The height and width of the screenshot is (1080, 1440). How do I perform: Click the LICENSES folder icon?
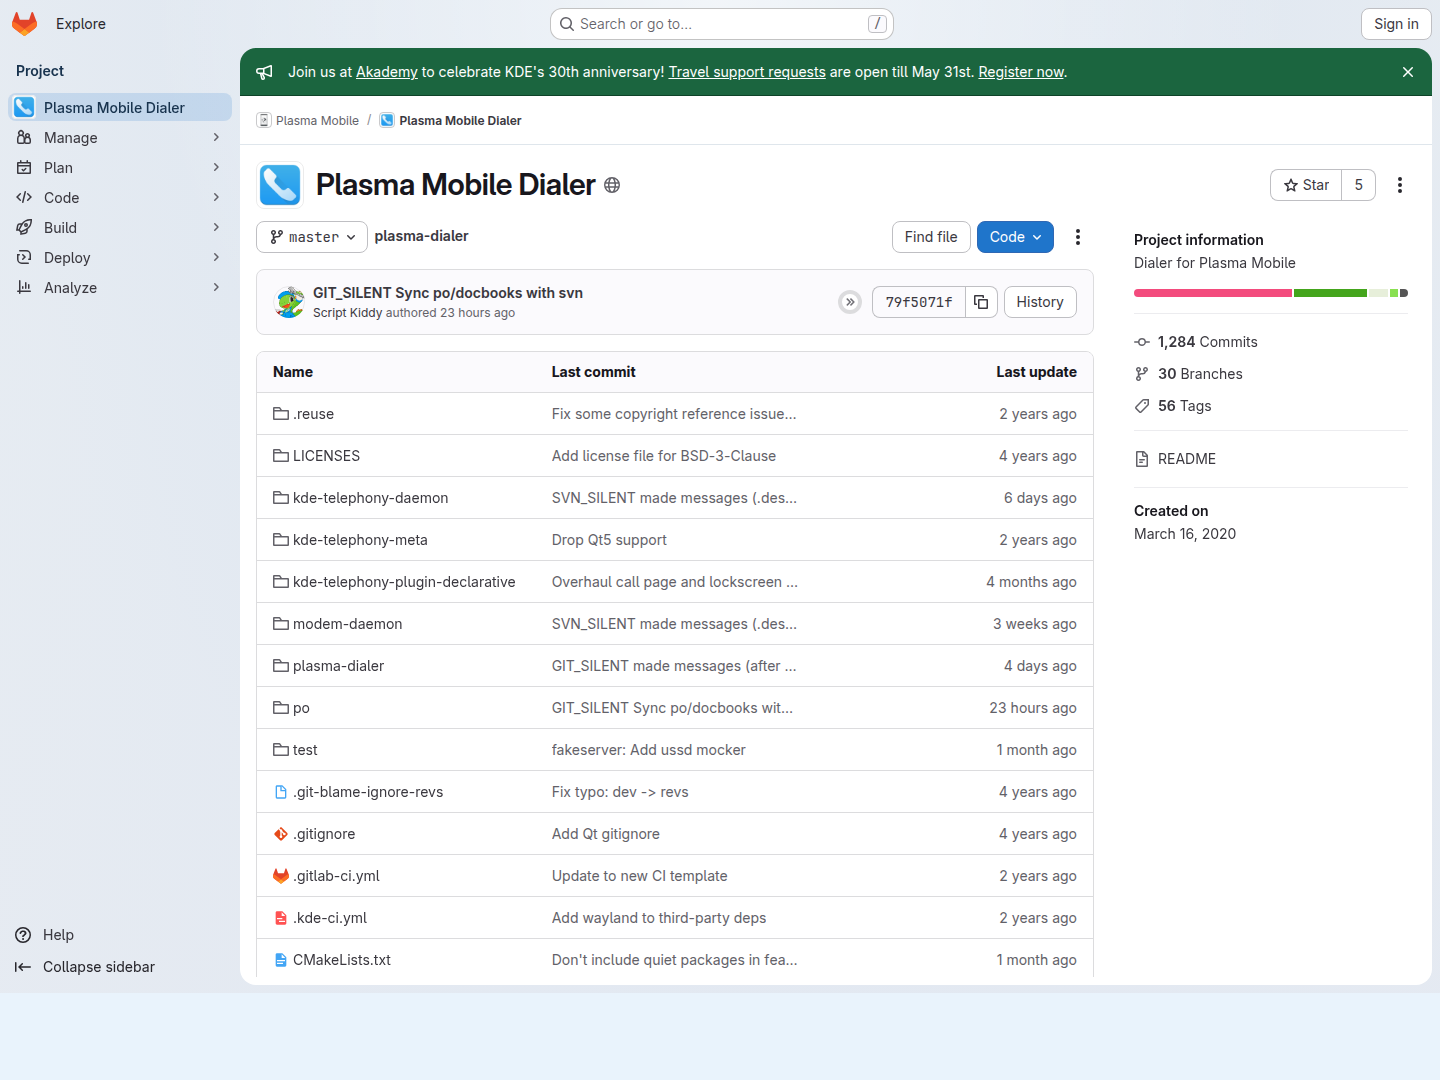click(x=281, y=456)
